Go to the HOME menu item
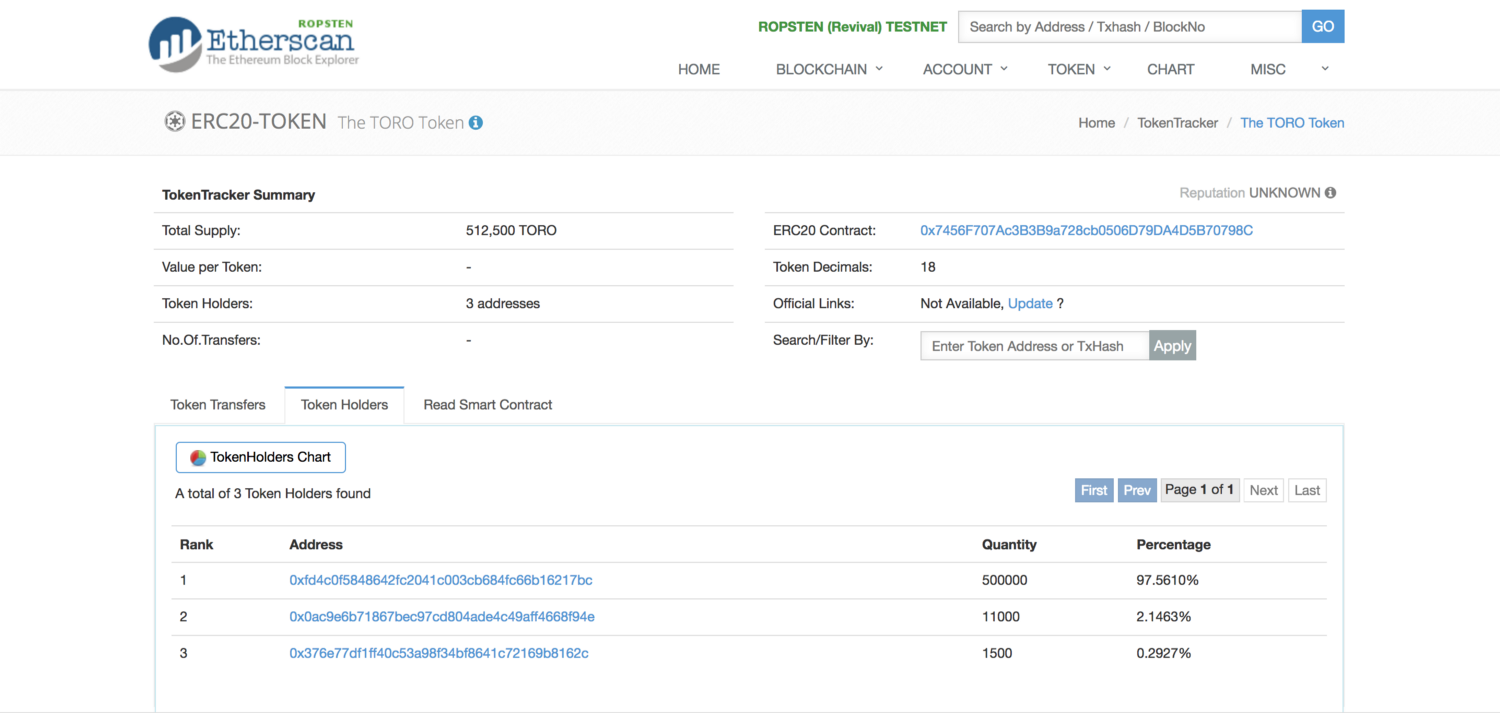This screenshot has width=1500, height=713. 699,69
